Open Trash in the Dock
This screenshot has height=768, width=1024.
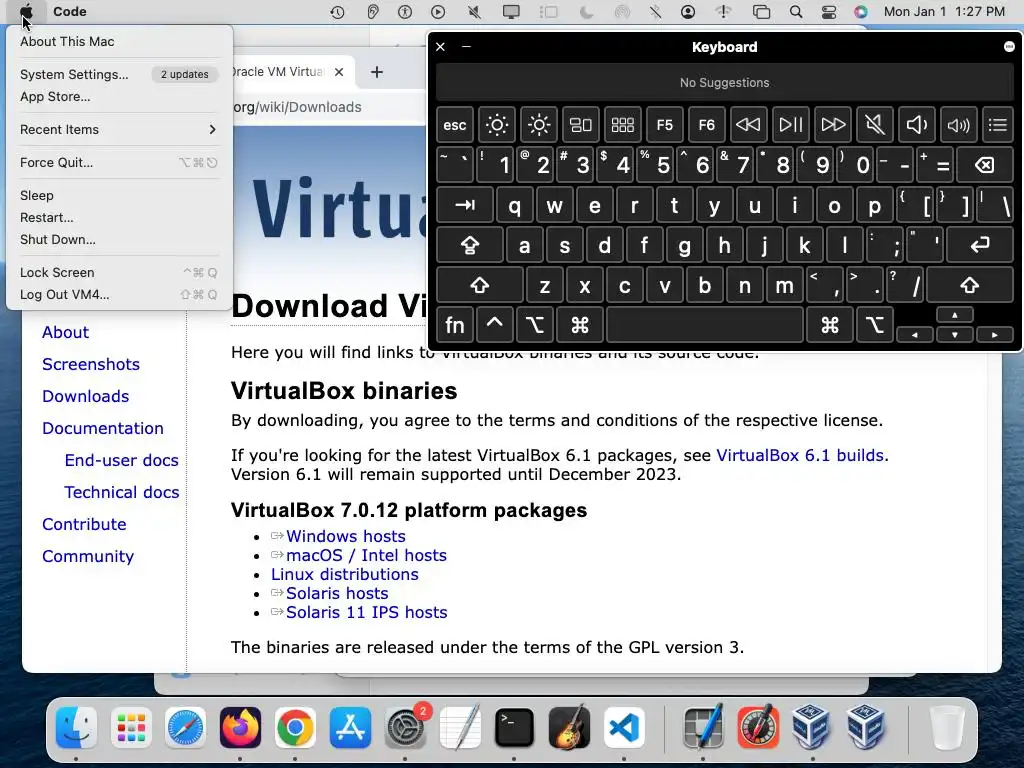(x=947, y=727)
